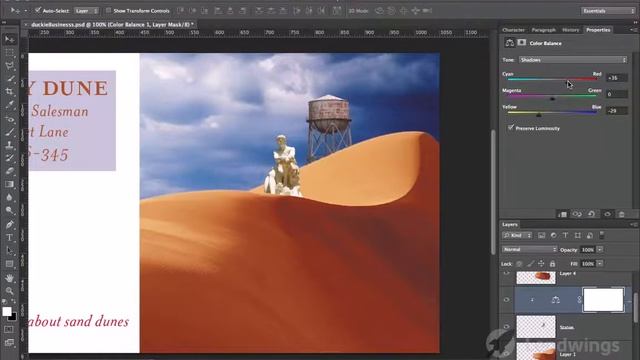Select the Gradient tool

[x=9, y=184]
